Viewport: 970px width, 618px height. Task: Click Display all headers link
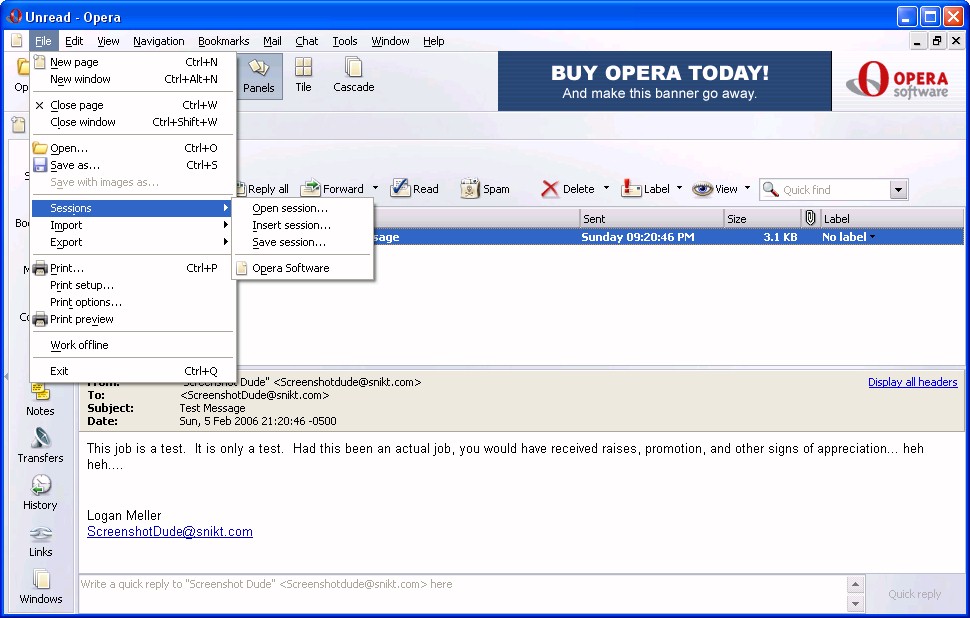tap(912, 382)
